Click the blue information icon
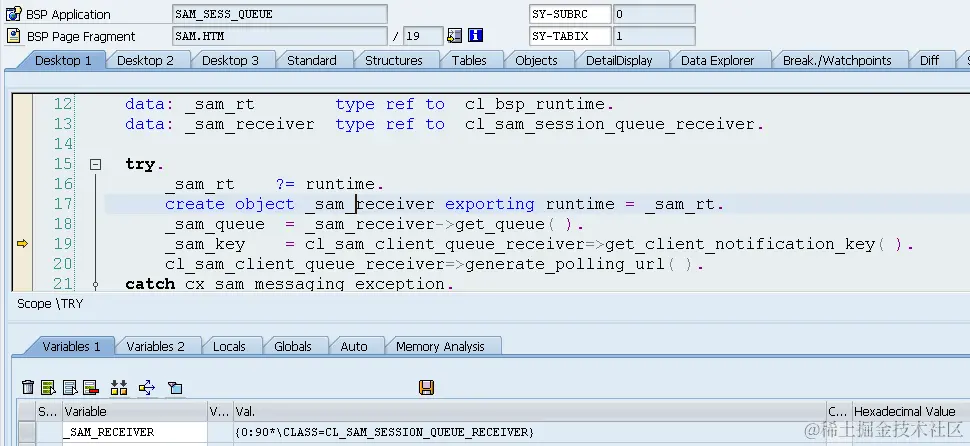Viewport: 970px width, 446px height. 475,35
